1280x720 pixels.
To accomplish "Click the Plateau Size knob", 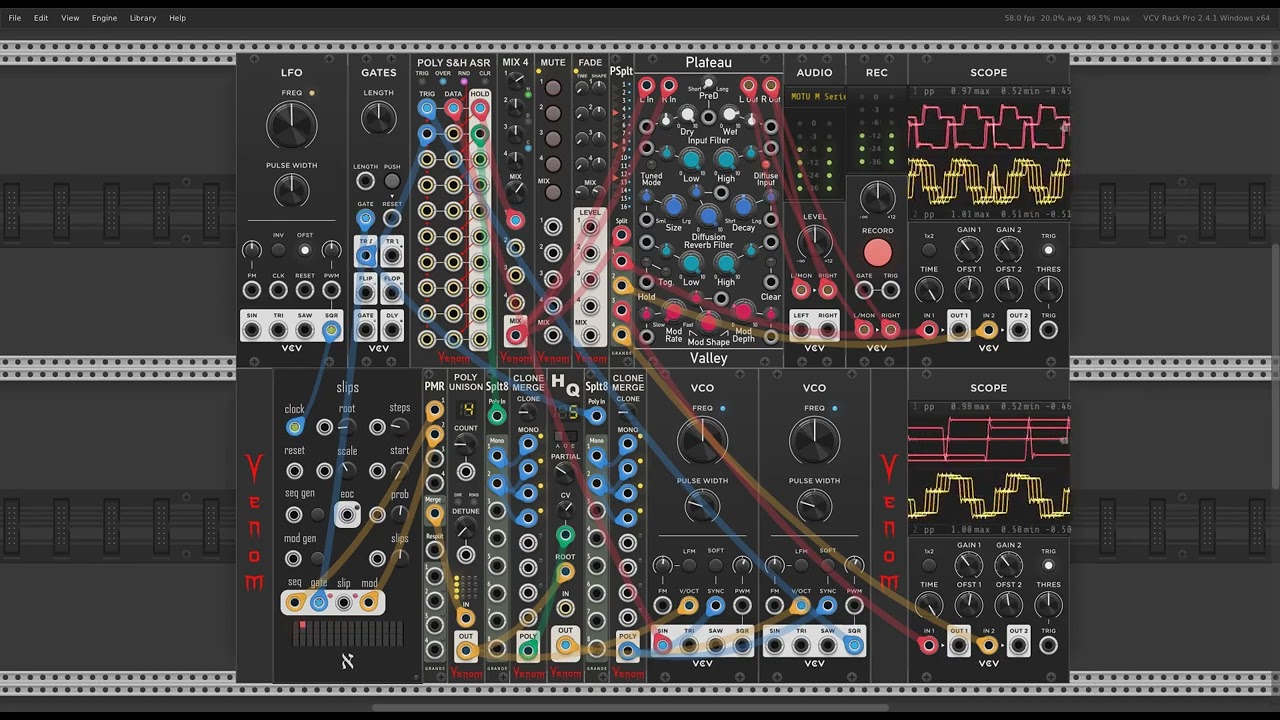I will 673,207.
